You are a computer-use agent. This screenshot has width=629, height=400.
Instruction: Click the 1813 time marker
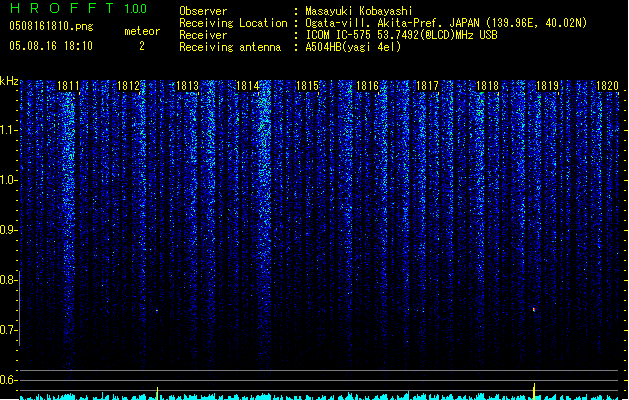[x=188, y=86]
